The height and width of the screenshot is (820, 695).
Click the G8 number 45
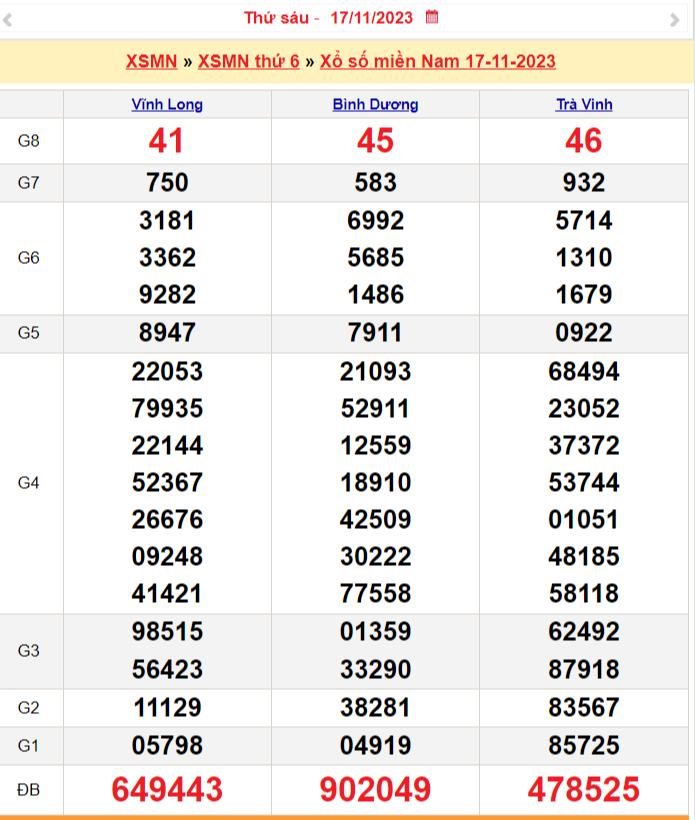point(375,141)
